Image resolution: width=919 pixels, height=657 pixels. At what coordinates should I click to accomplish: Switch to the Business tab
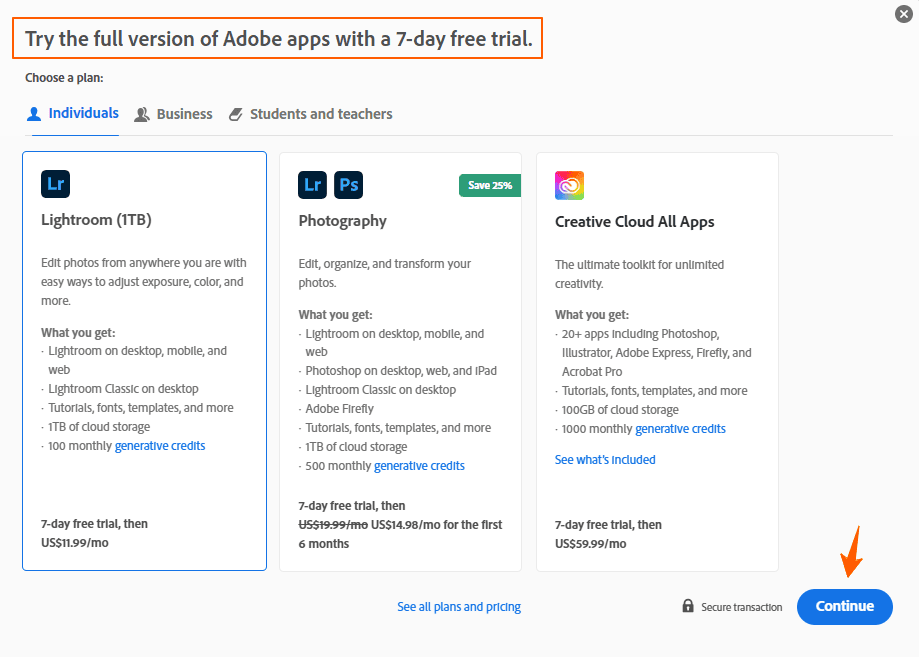click(173, 114)
